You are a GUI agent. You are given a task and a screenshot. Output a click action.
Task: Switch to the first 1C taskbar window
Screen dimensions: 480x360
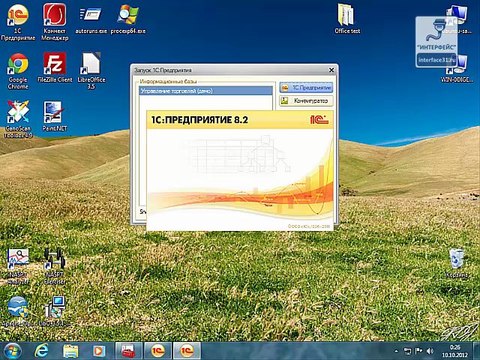[158, 351]
